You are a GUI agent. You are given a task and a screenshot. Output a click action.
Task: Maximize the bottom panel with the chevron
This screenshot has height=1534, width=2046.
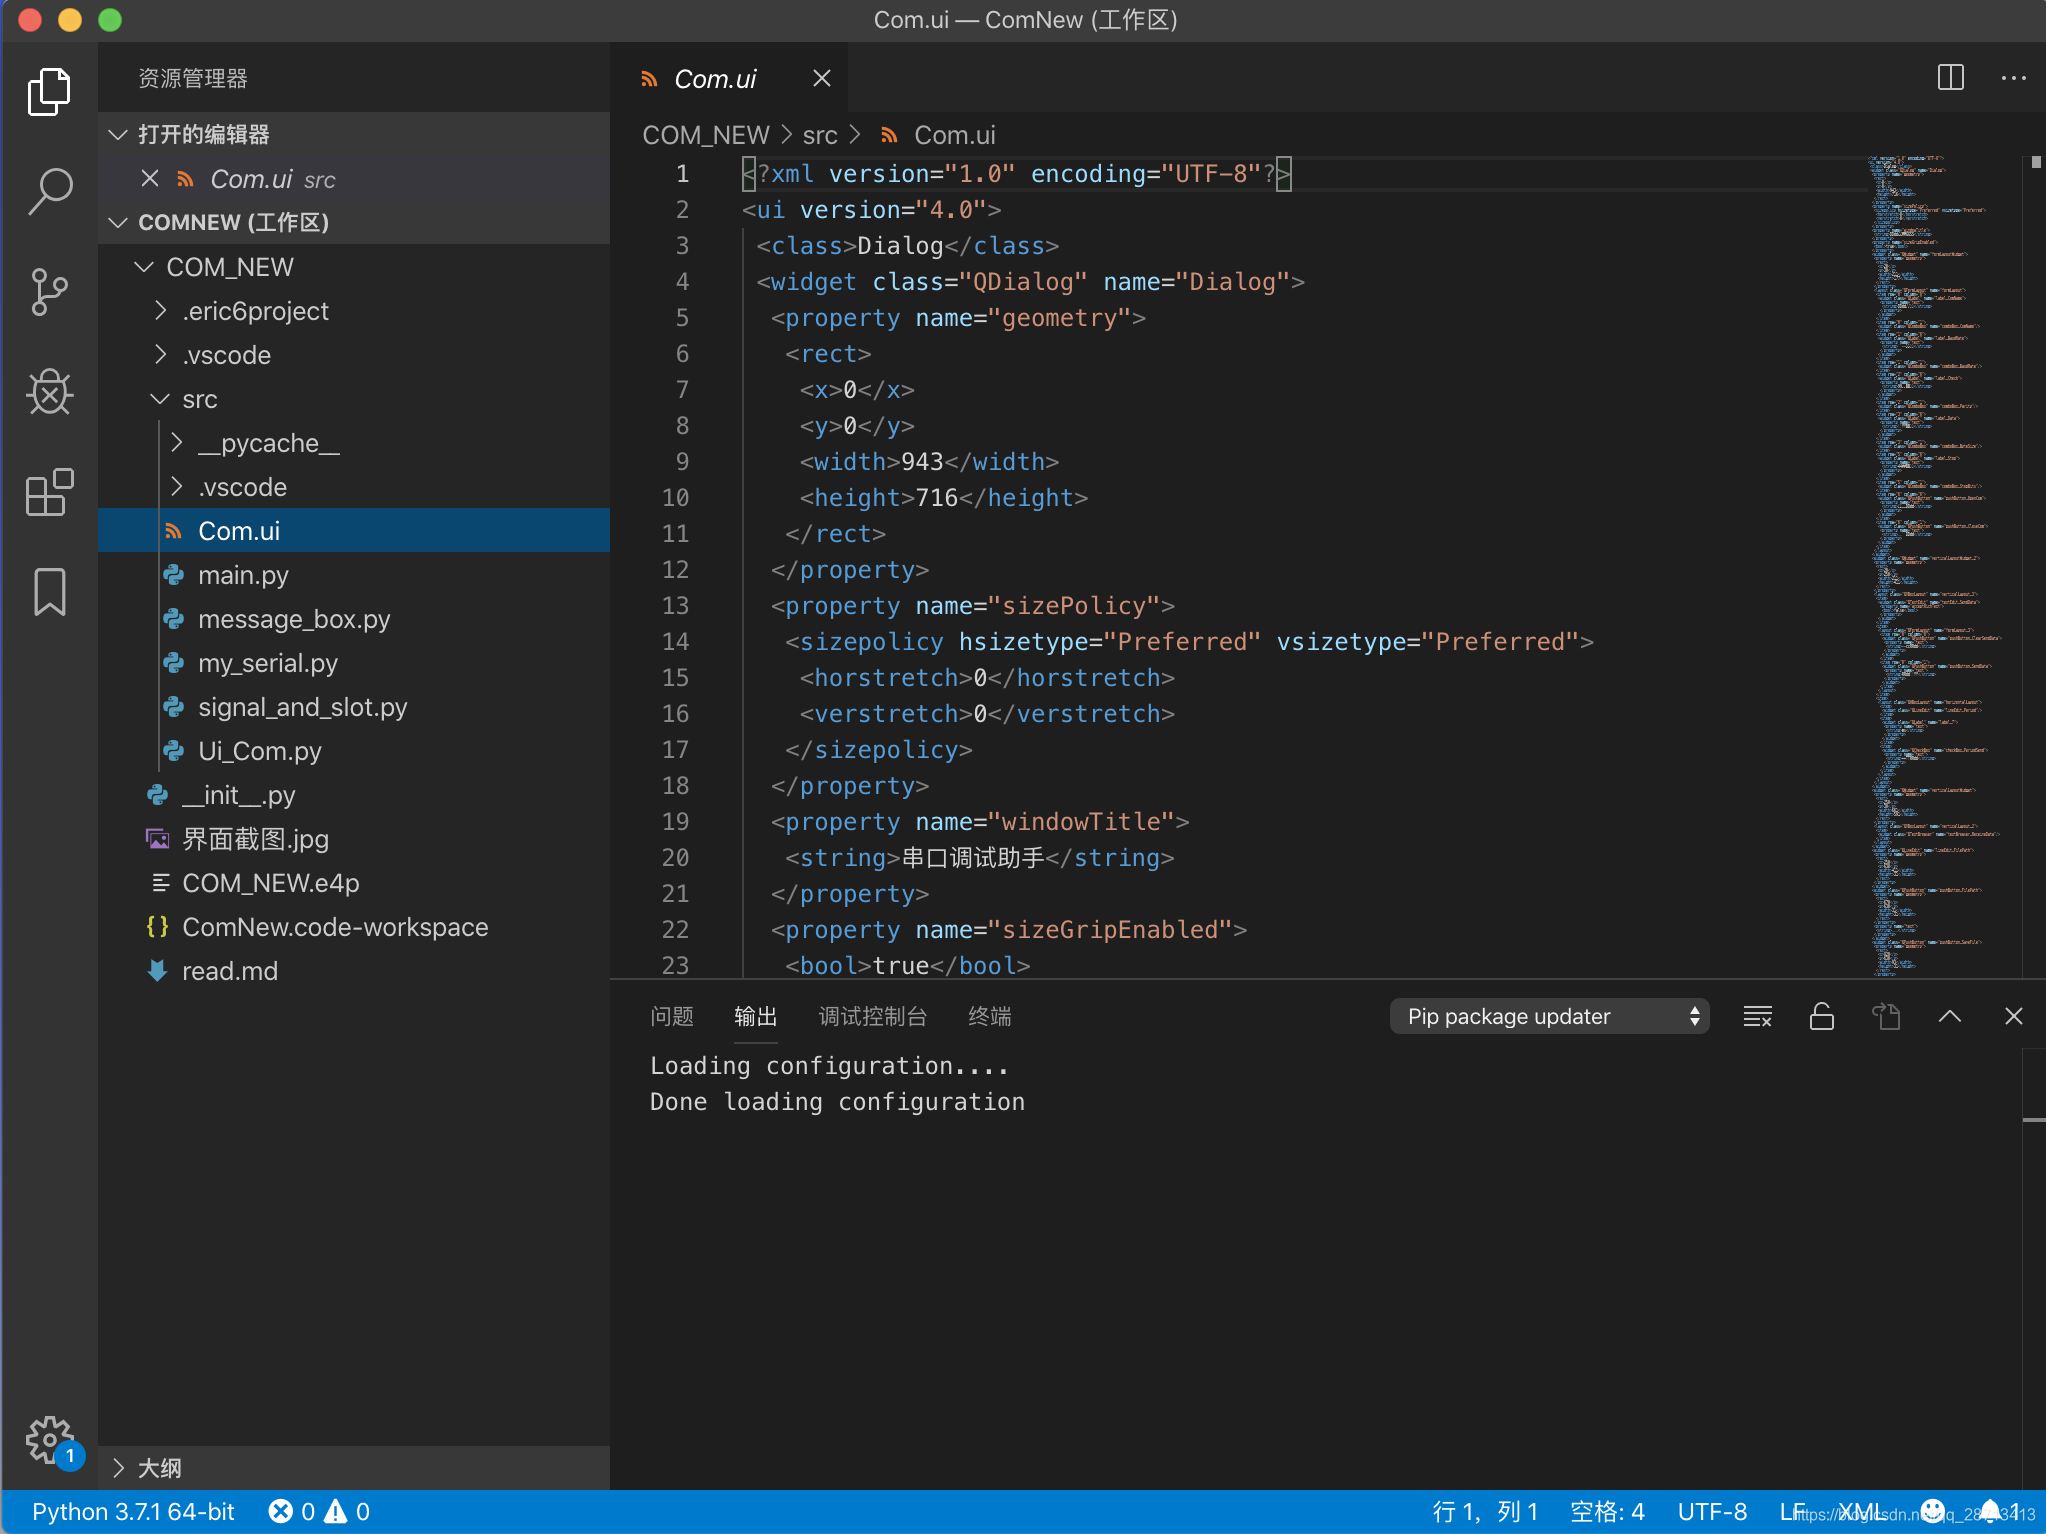(1948, 1016)
